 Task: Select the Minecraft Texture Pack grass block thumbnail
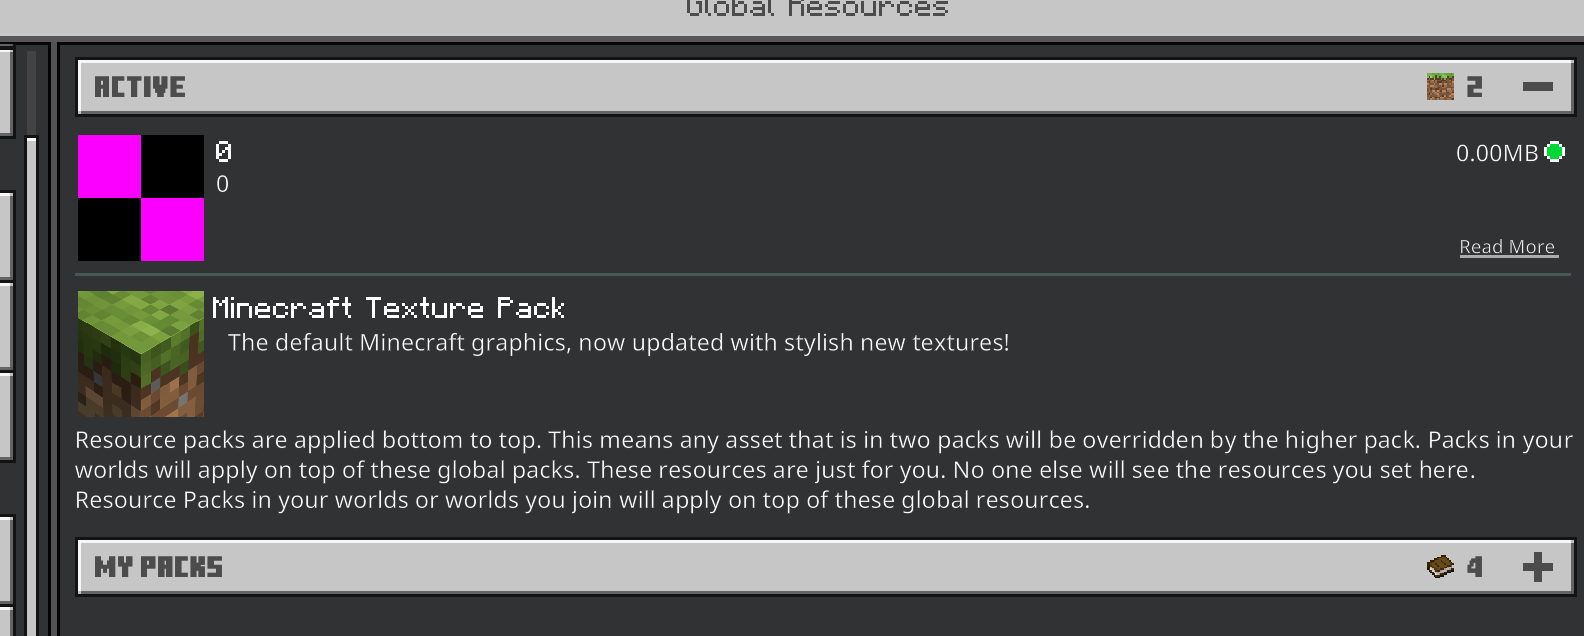141,354
